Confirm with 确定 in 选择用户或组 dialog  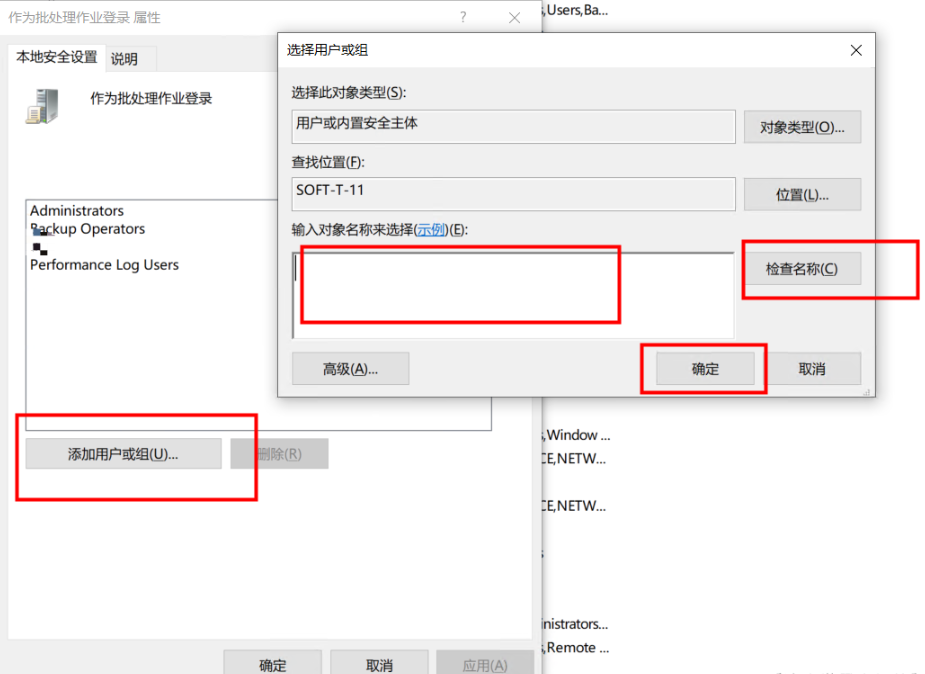(x=705, y=369)
